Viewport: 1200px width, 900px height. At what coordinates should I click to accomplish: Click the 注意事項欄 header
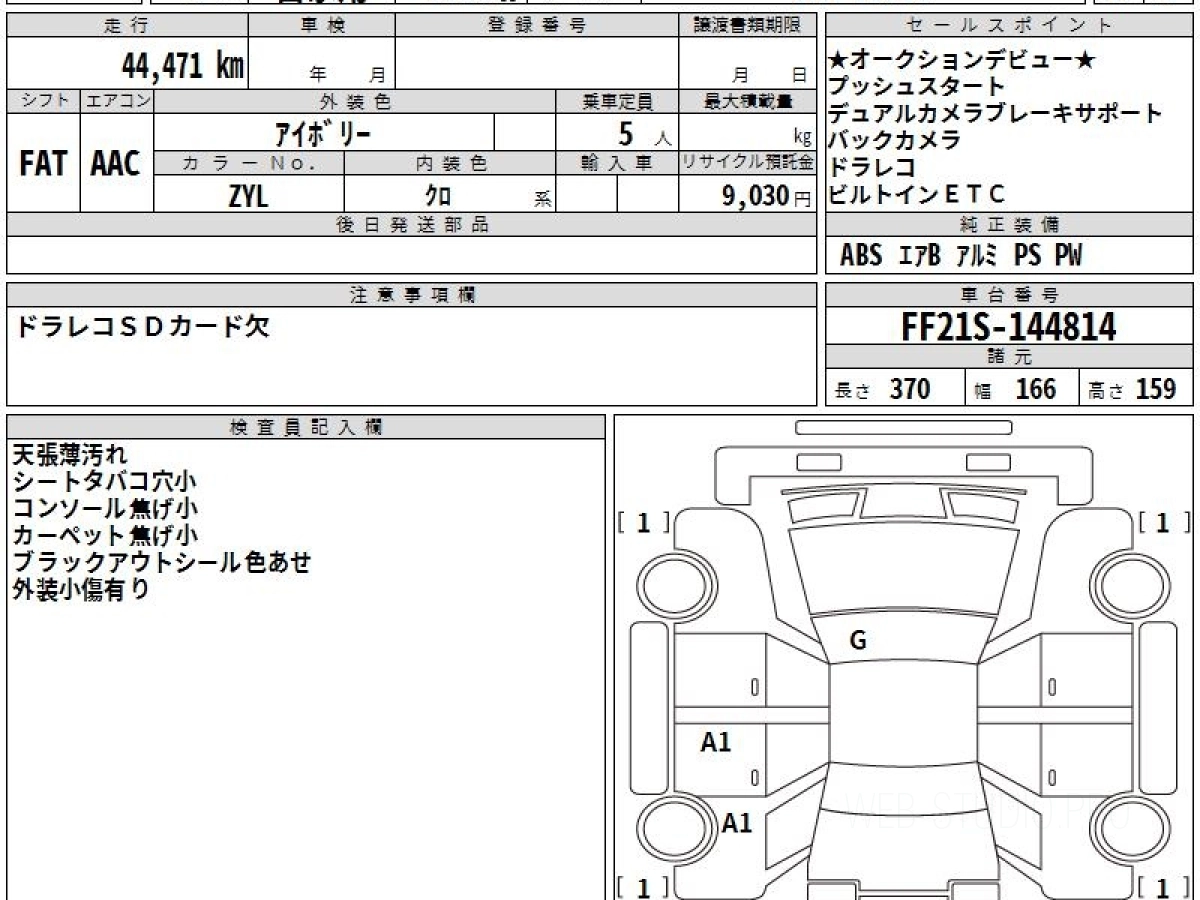tap(411, 295)
